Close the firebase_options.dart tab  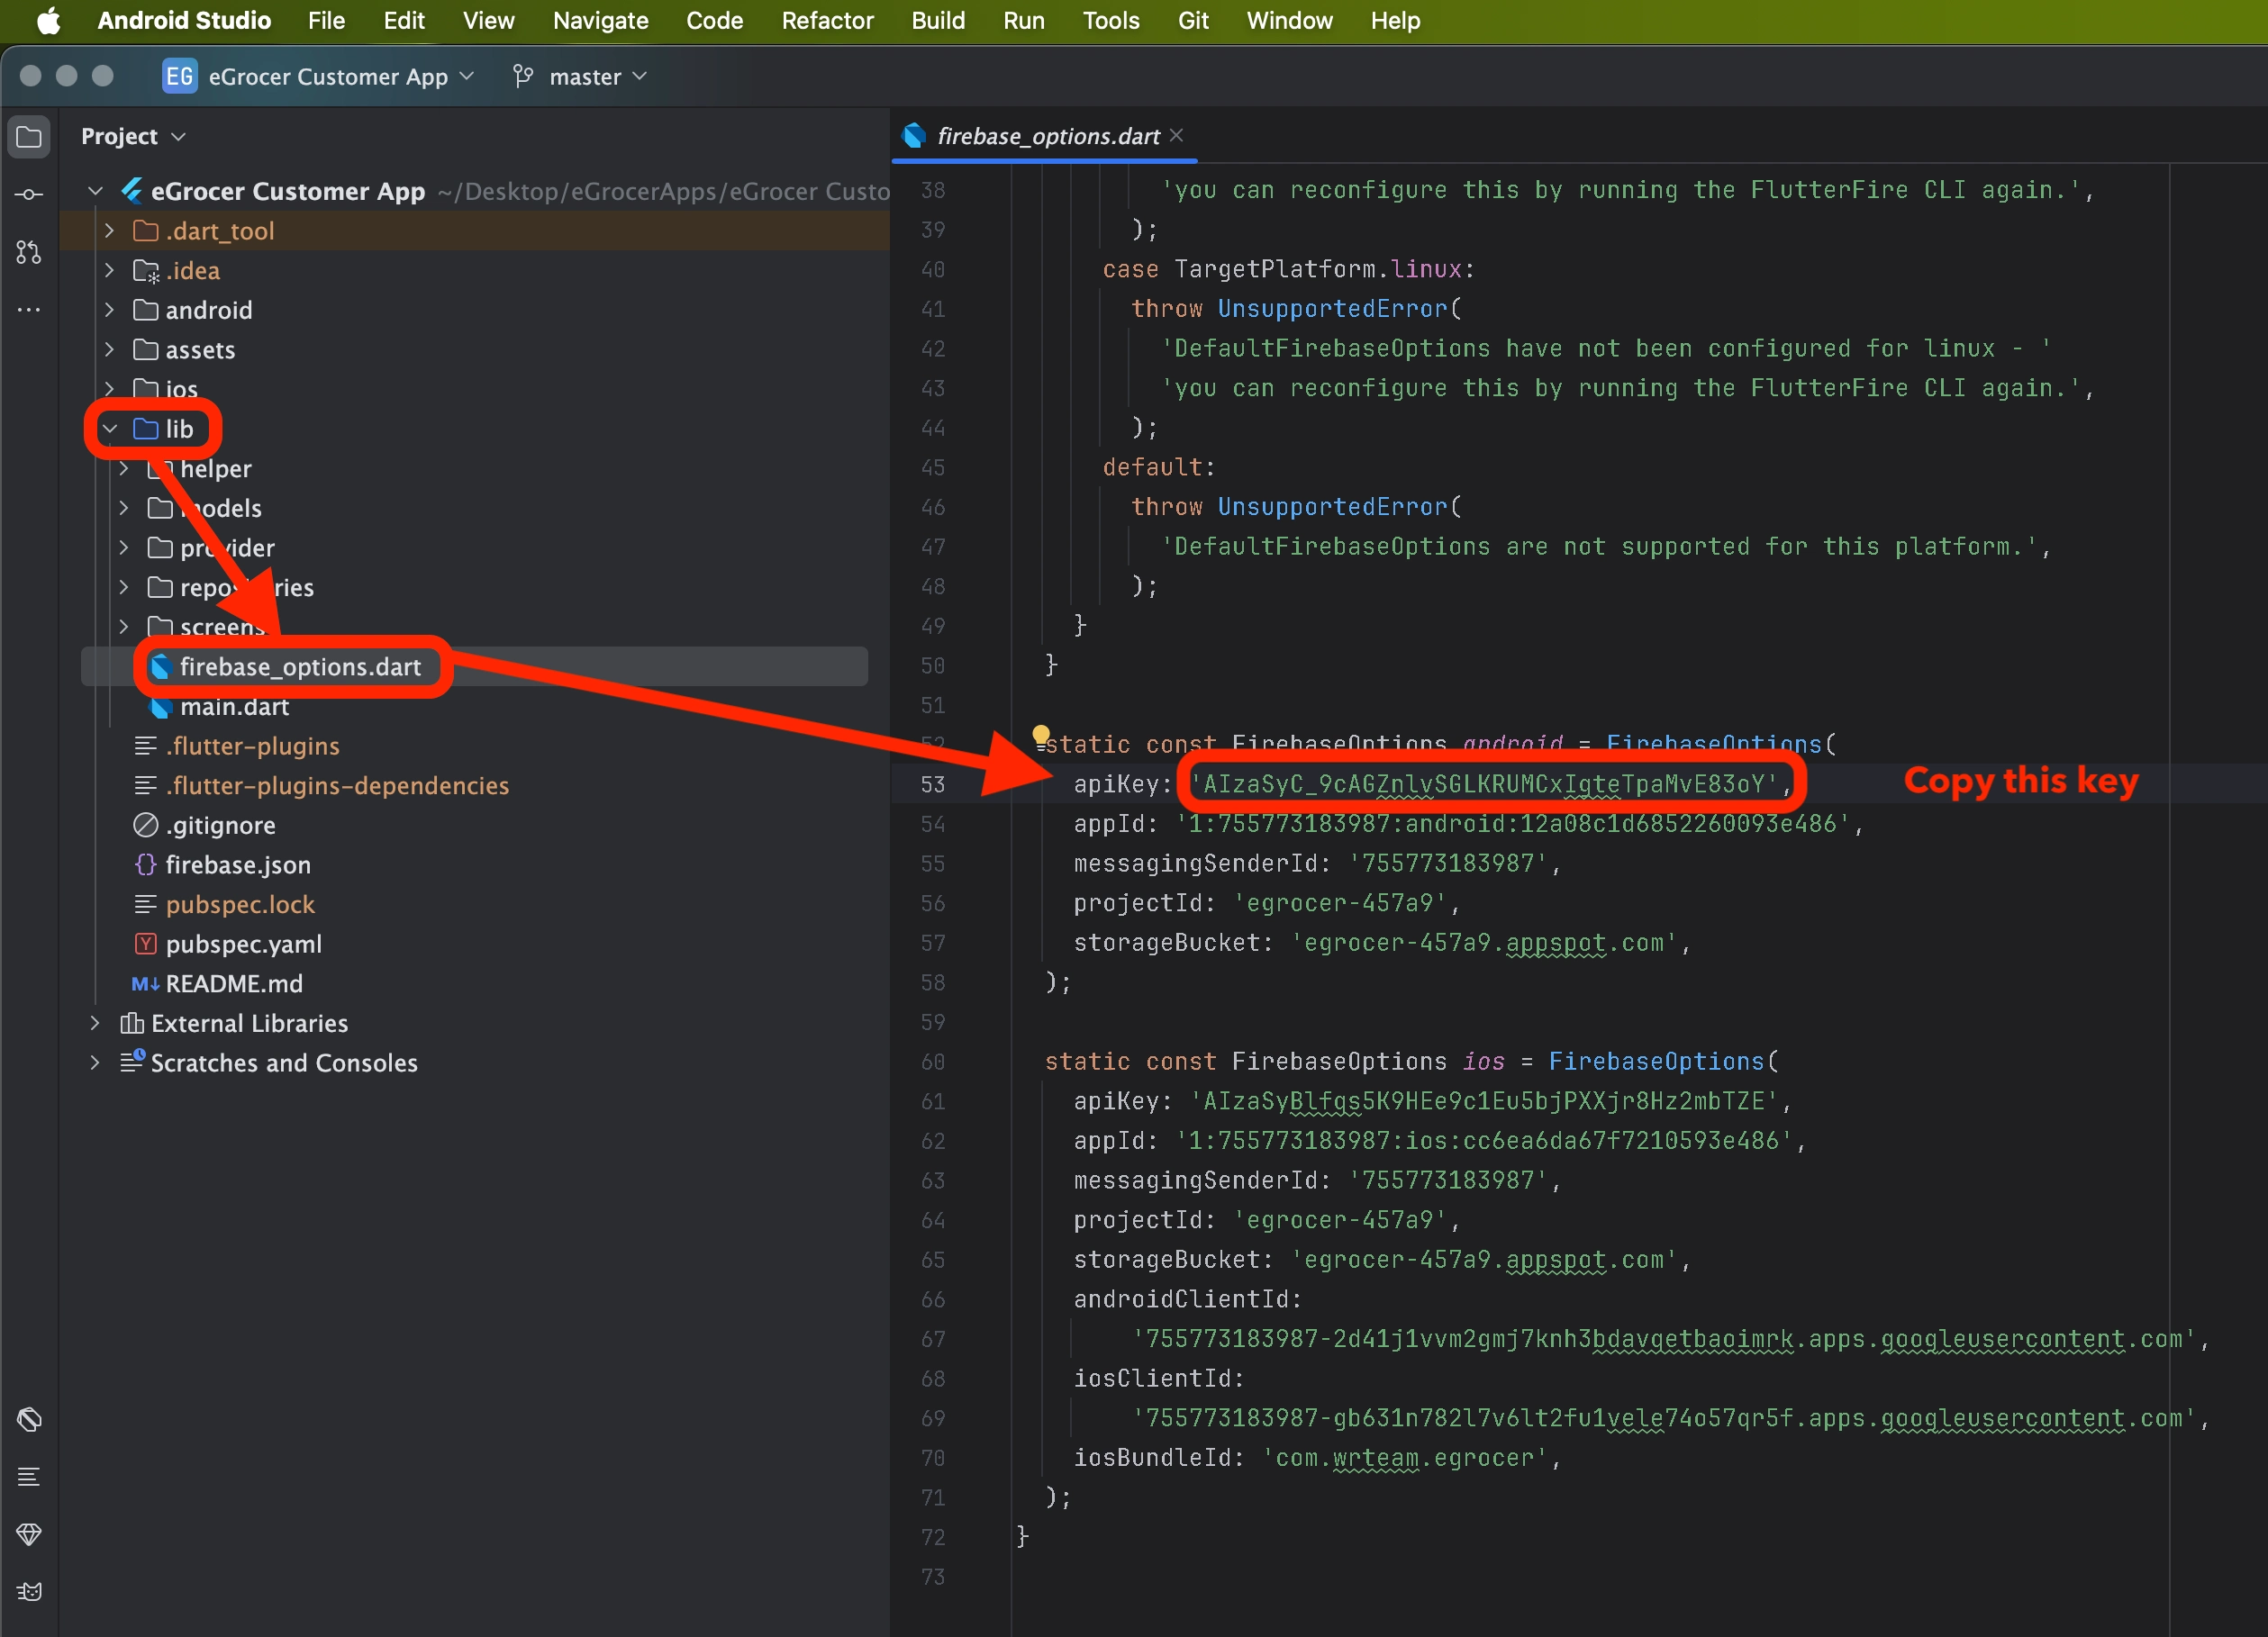pyautogui.click(x=1177, y=135)
